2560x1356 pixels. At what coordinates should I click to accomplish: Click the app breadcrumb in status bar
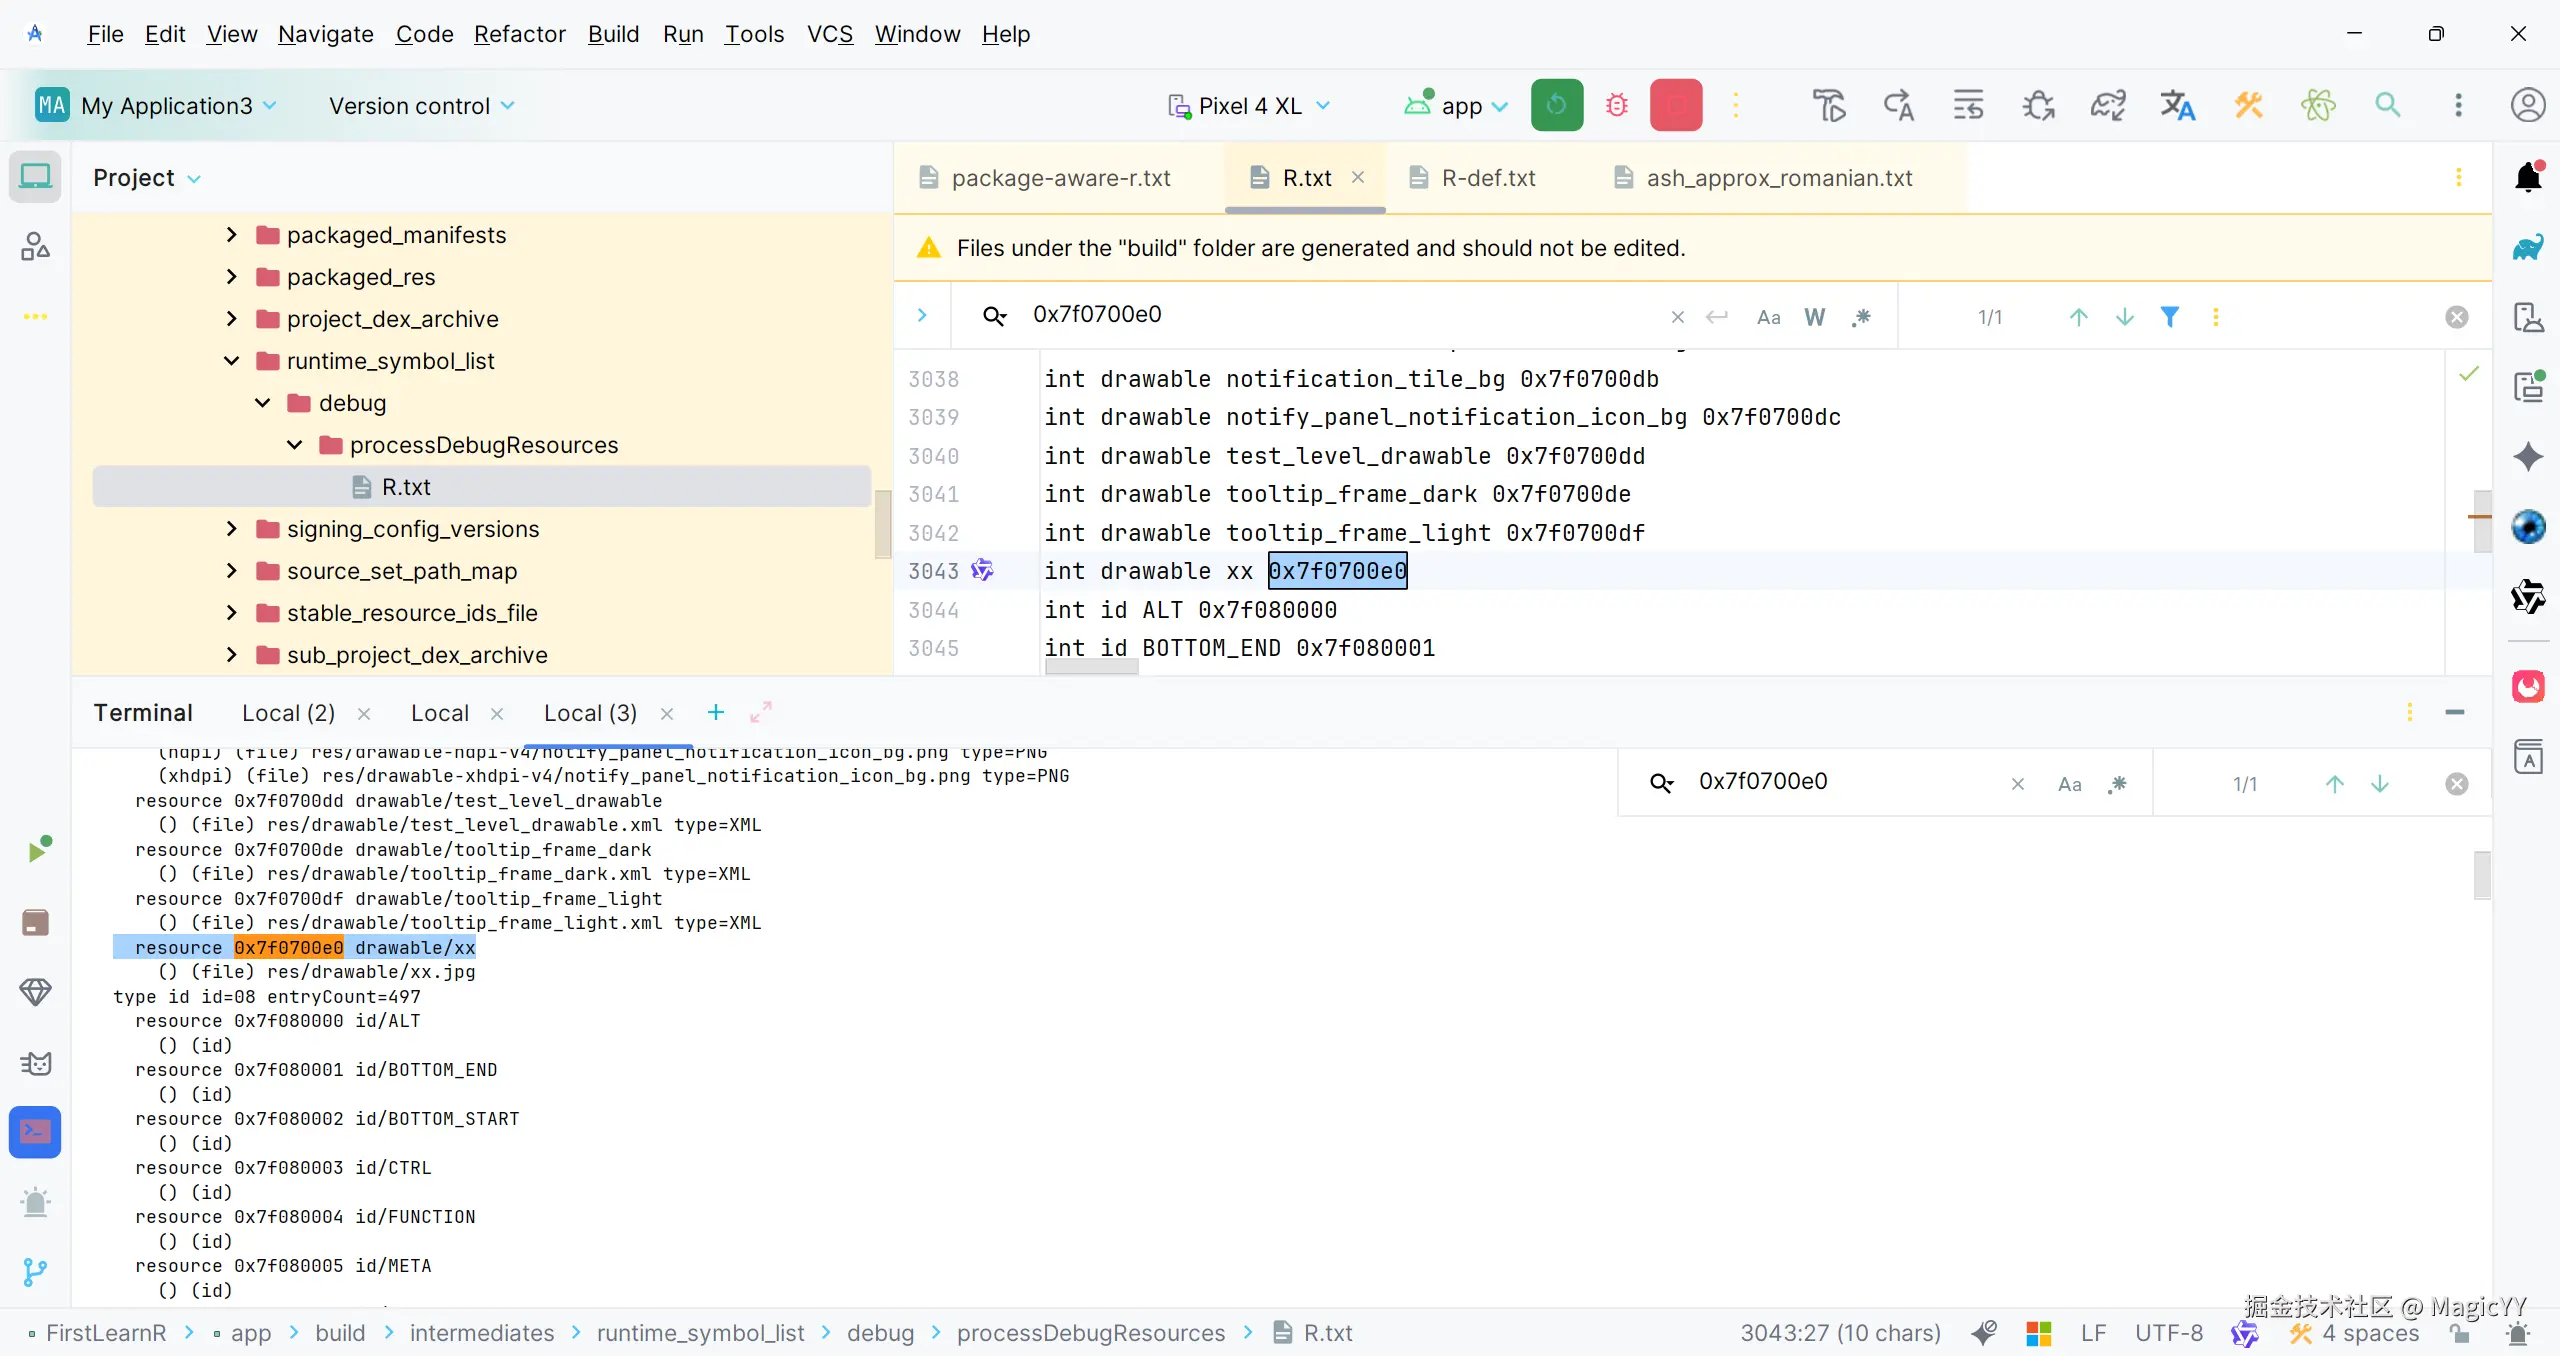[x=250, y=1333]
